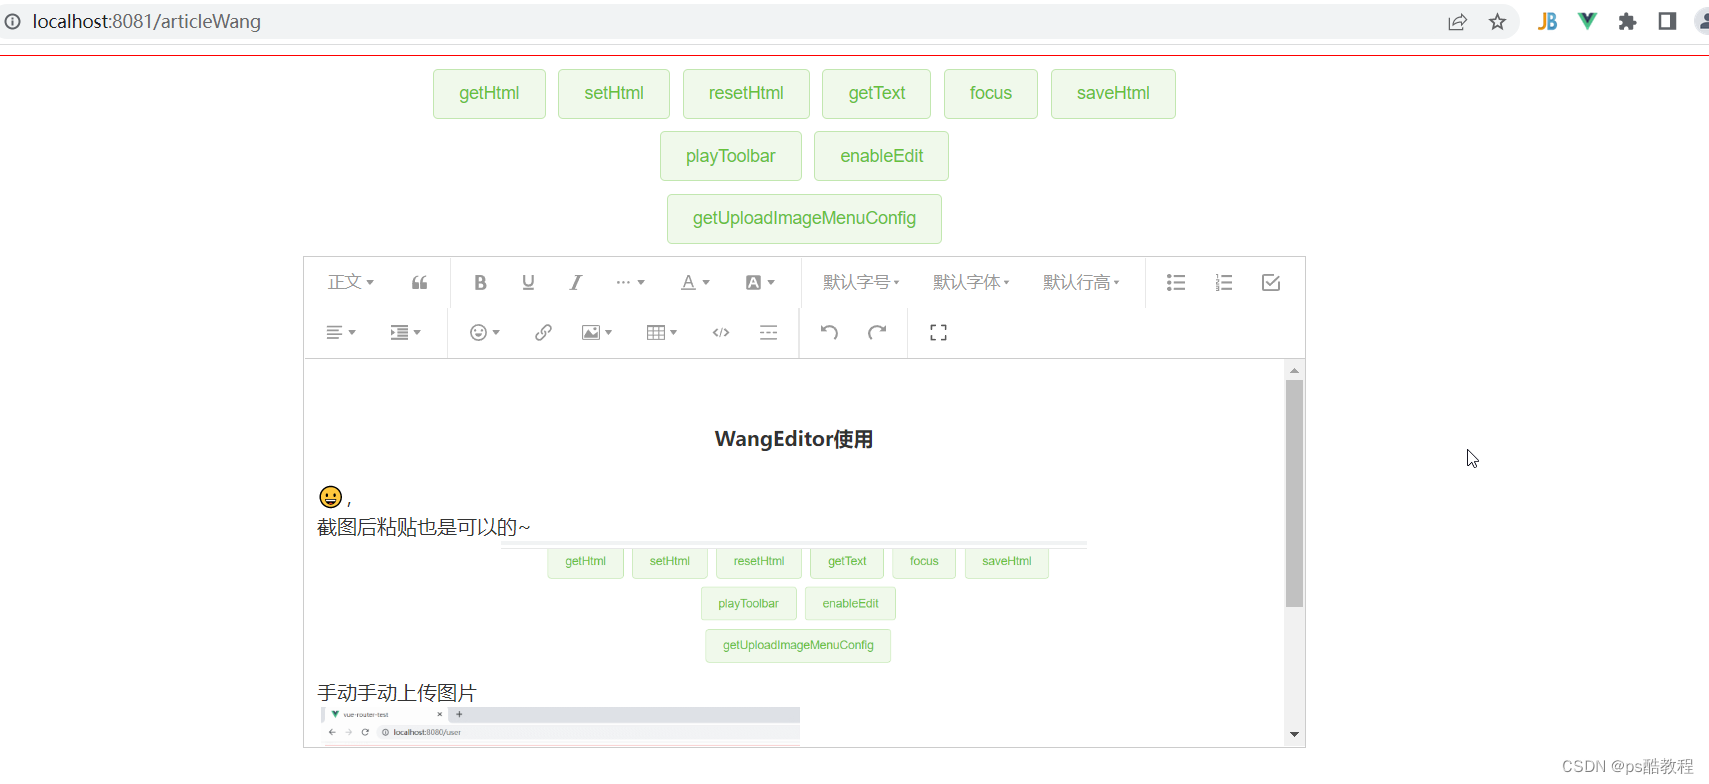This screenshot has height=784, width=1709.
Task: Insert a code block
Action: tap(721, 333)
